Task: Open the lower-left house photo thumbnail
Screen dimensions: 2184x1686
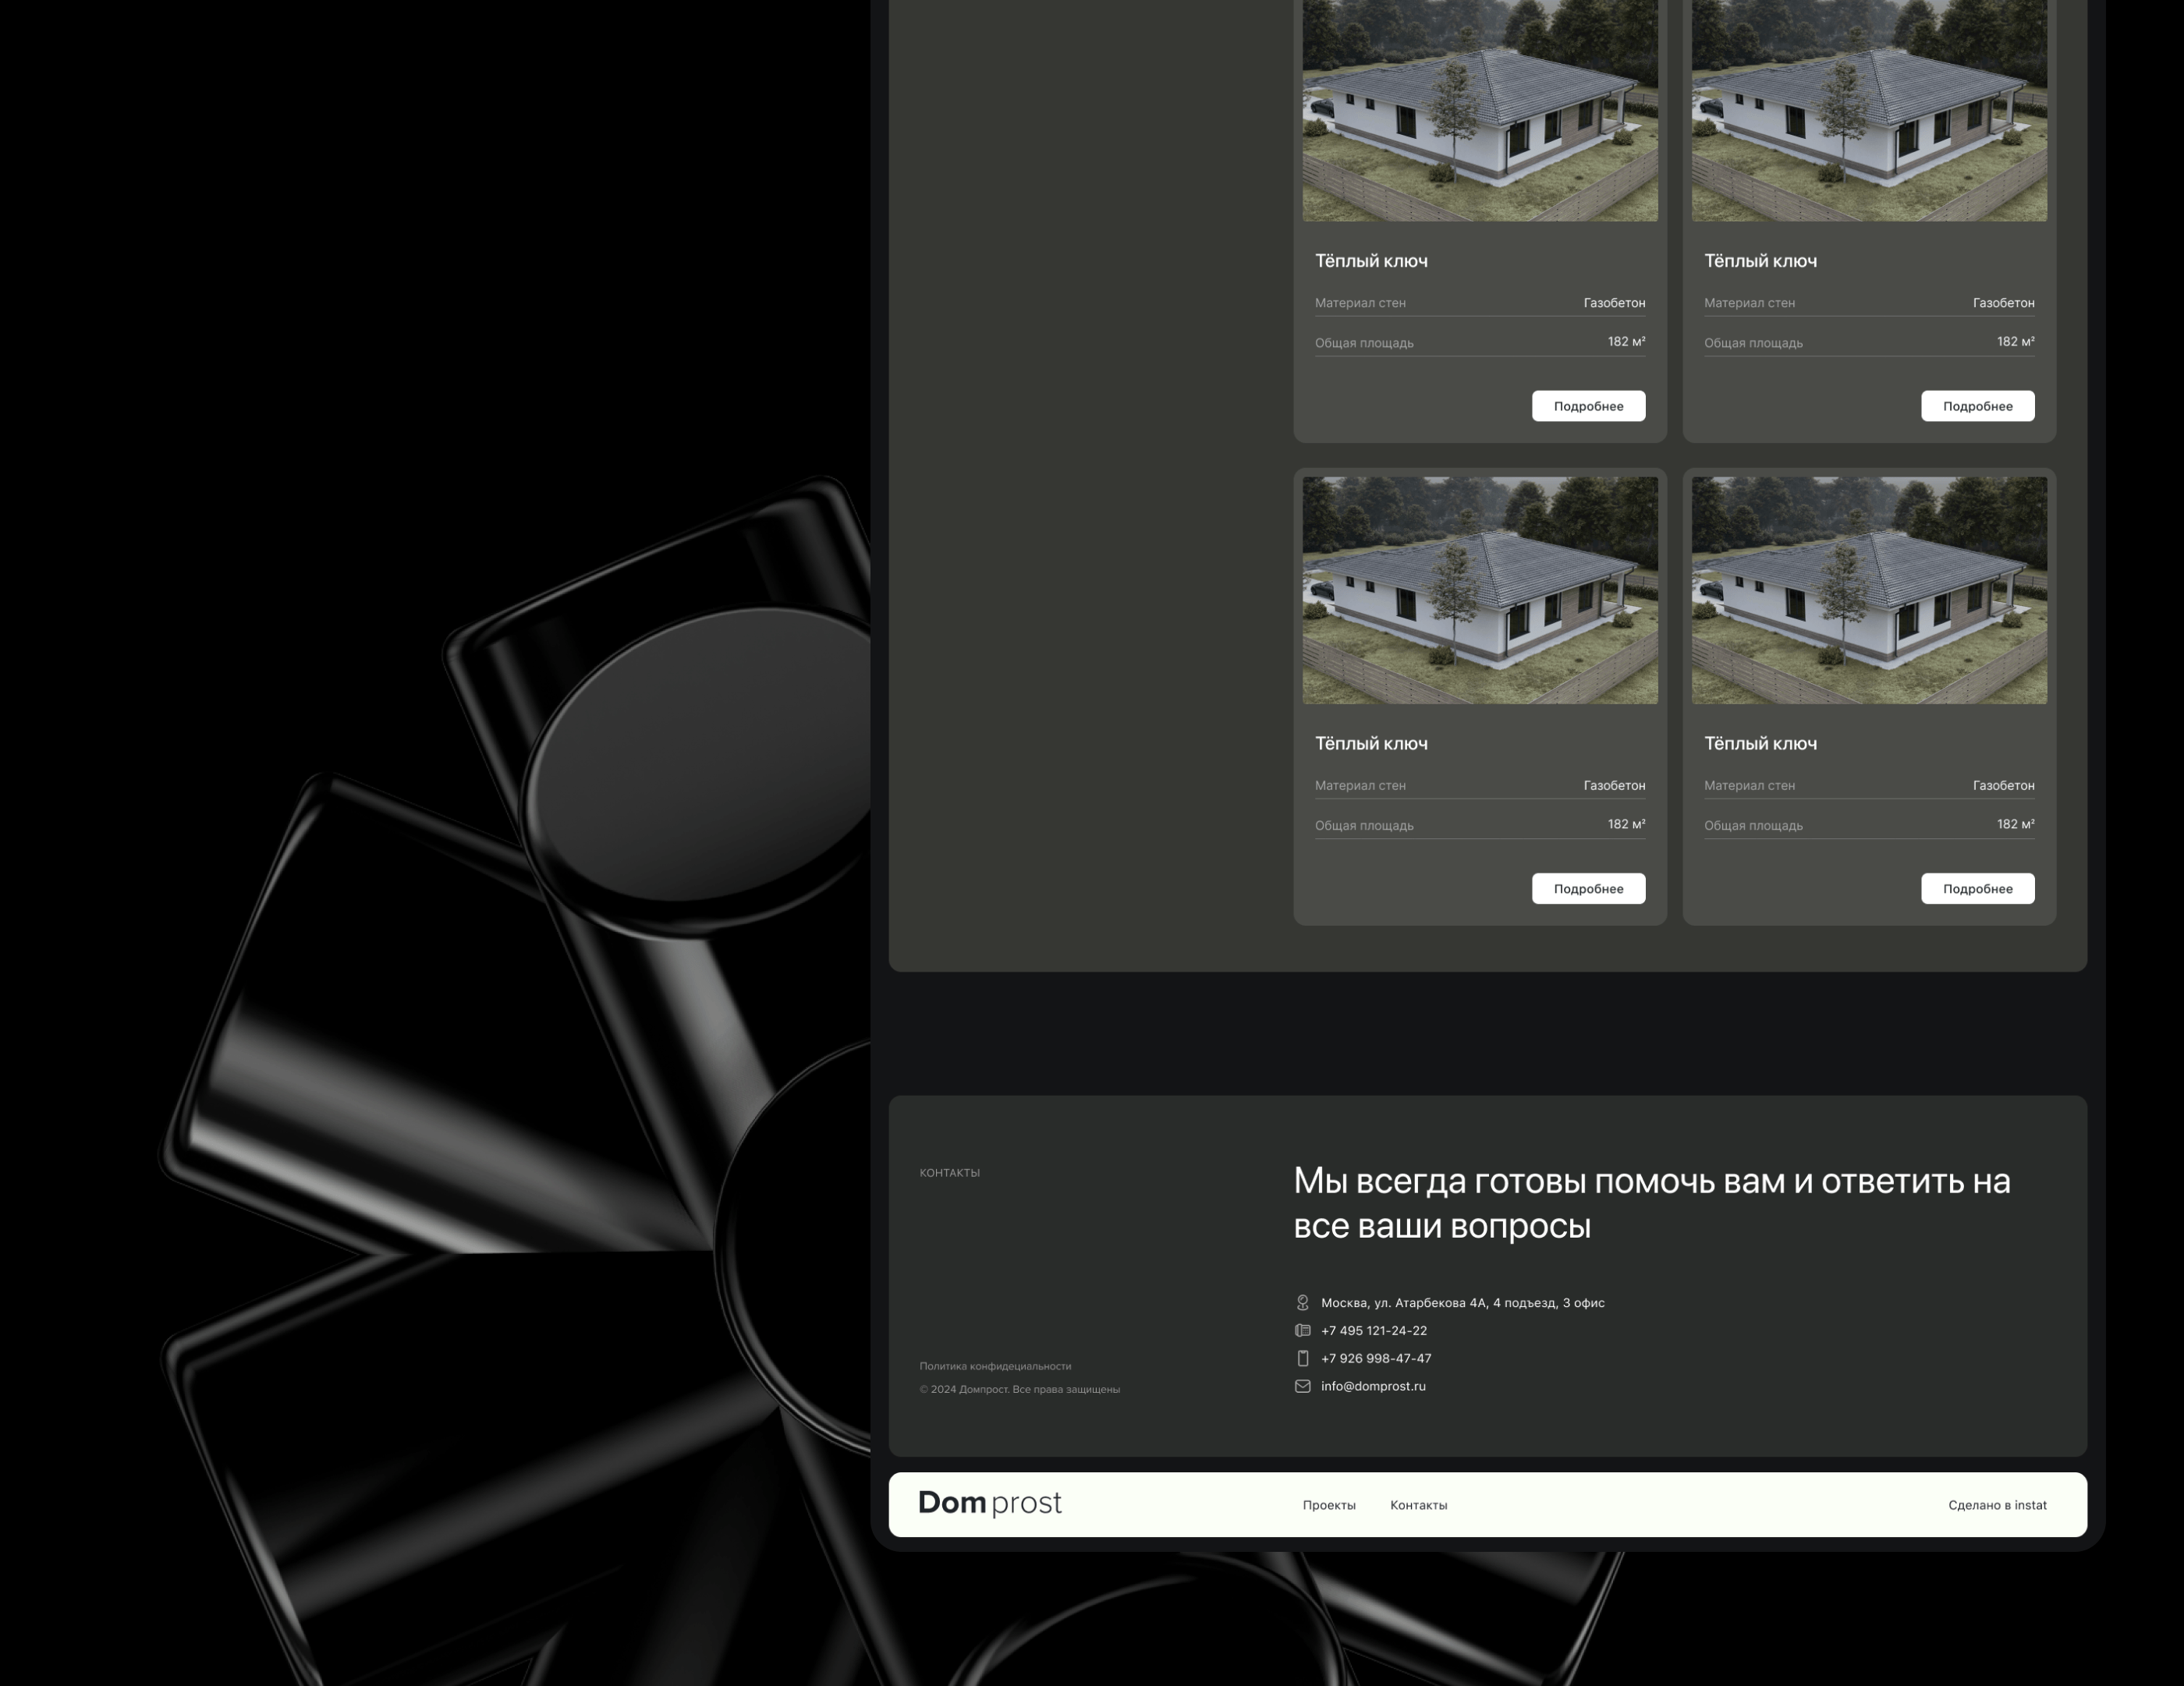Action: click(1479, 590)
